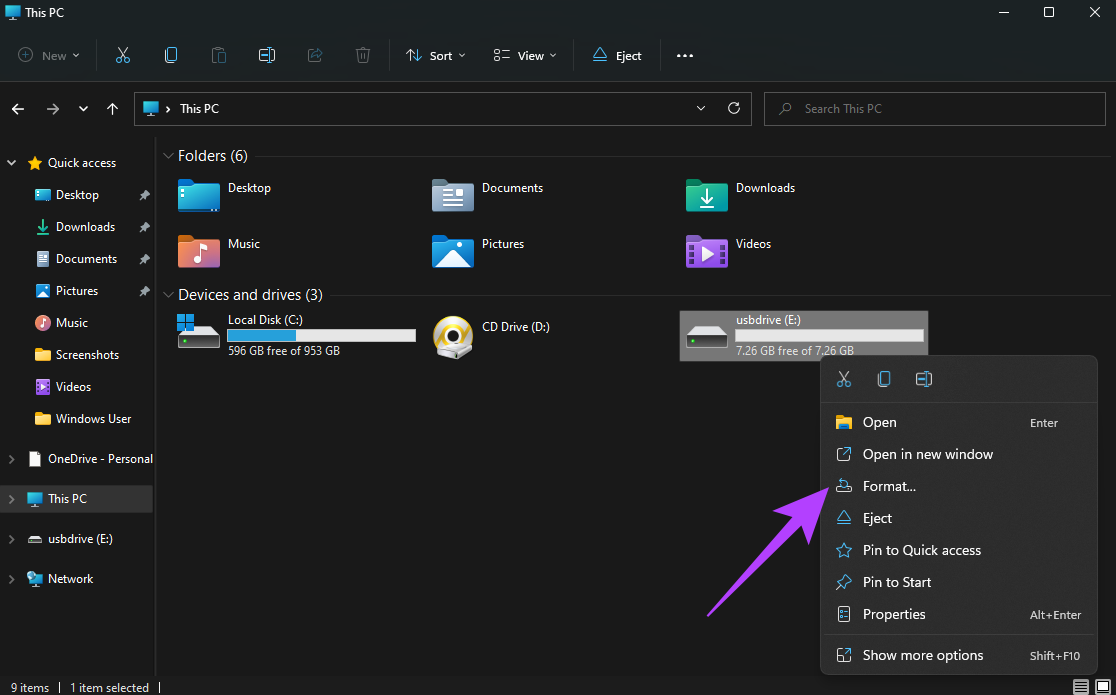
Task: Click the Cut scissors icon in toolbar
Action: pos(122,56)
